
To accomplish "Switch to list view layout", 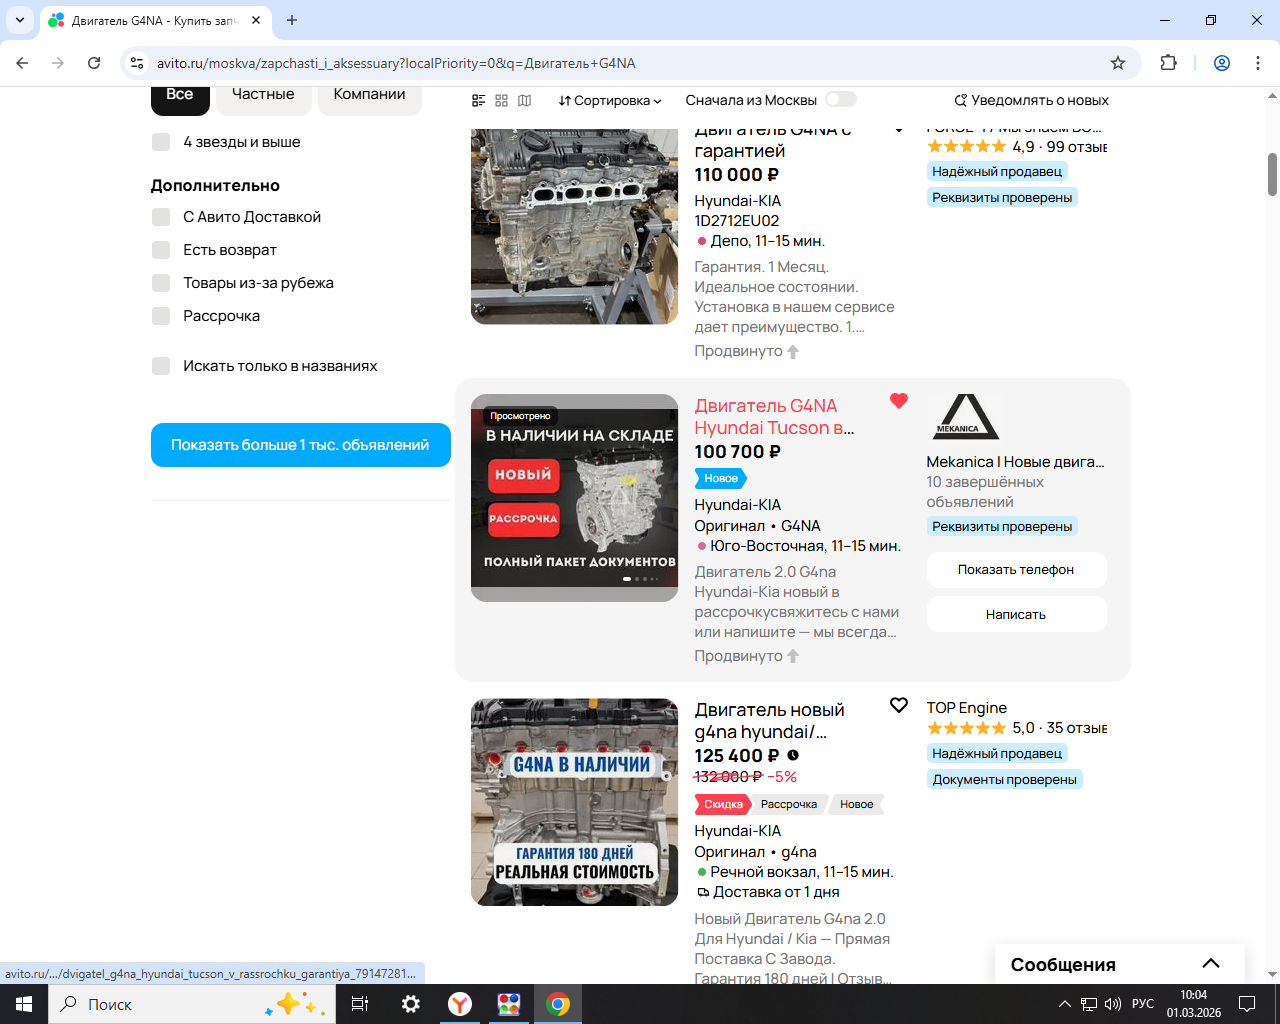I will coord(479,100).
